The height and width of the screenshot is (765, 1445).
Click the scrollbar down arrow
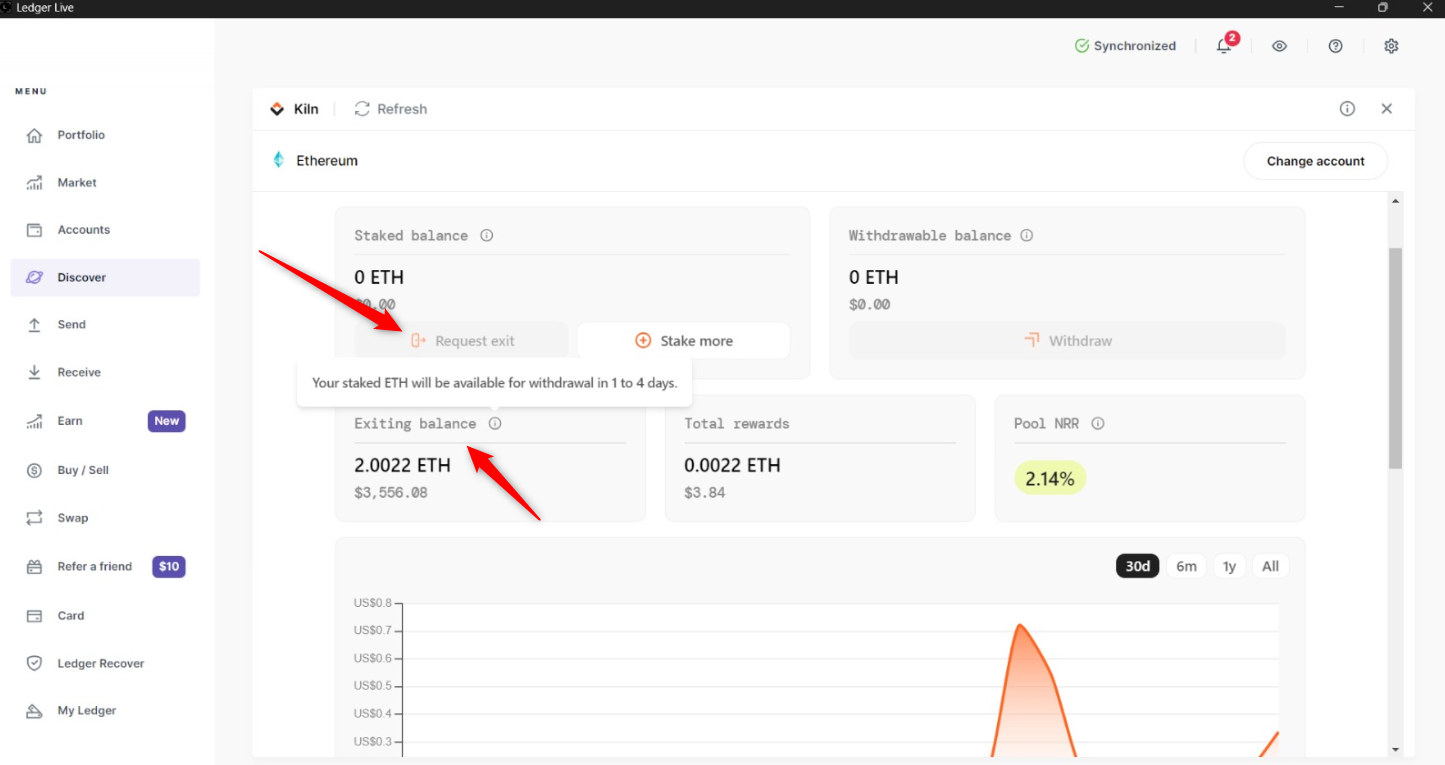(x=1396, y=749)
